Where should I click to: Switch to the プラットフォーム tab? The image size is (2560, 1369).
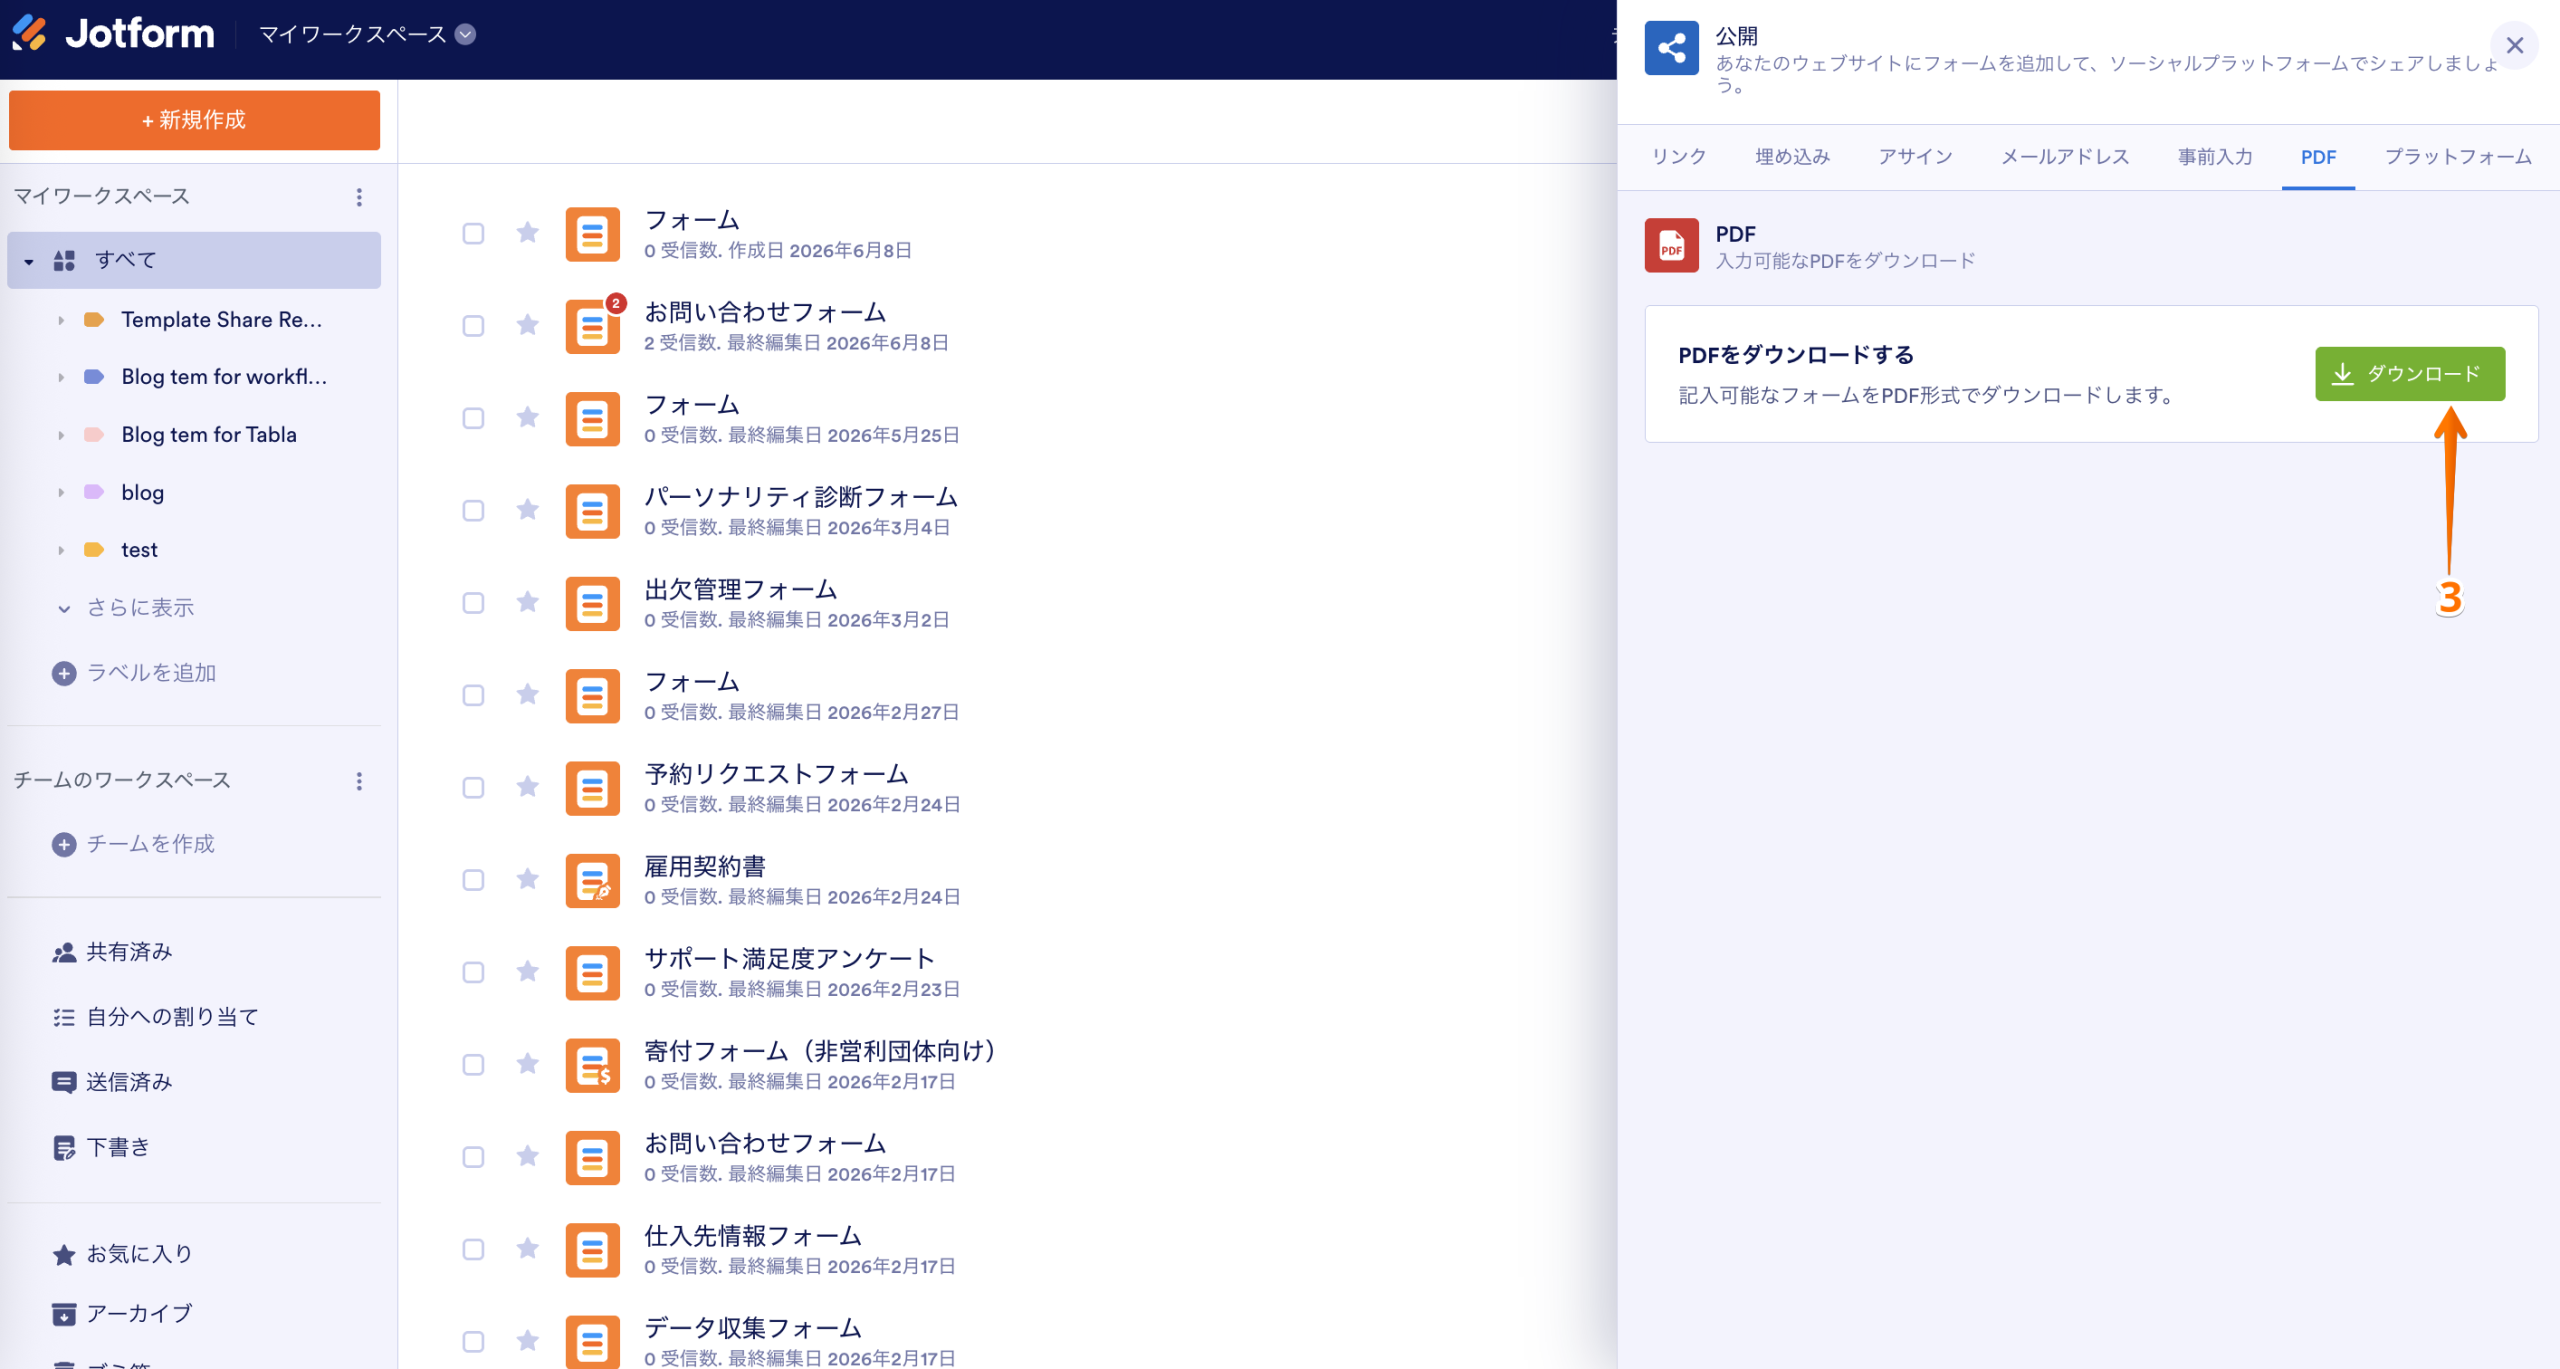tap(2459, 157)
